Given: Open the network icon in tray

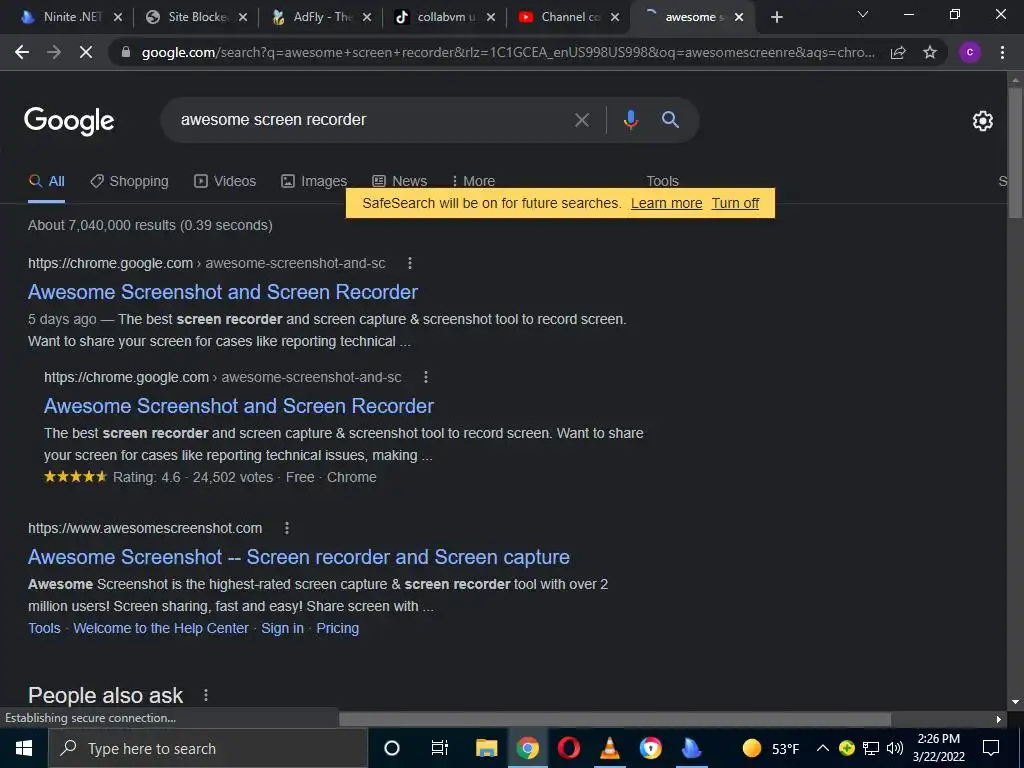Looking at the screenshot, I should pos(871,748).
